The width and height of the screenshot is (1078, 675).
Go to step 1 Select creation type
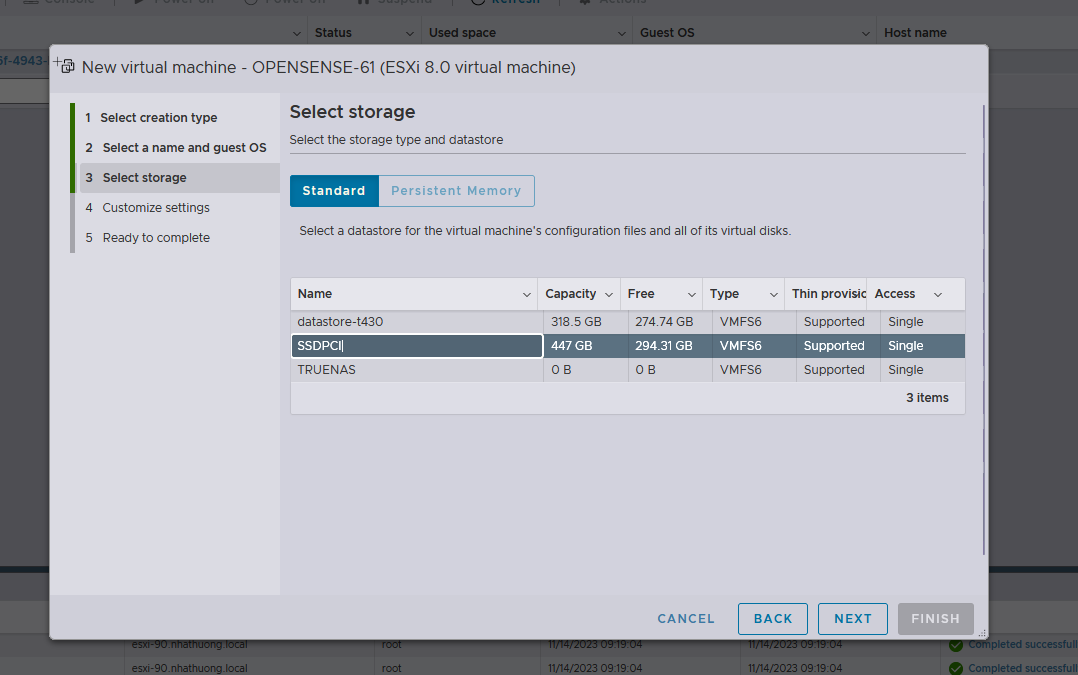tap(158, 118)
